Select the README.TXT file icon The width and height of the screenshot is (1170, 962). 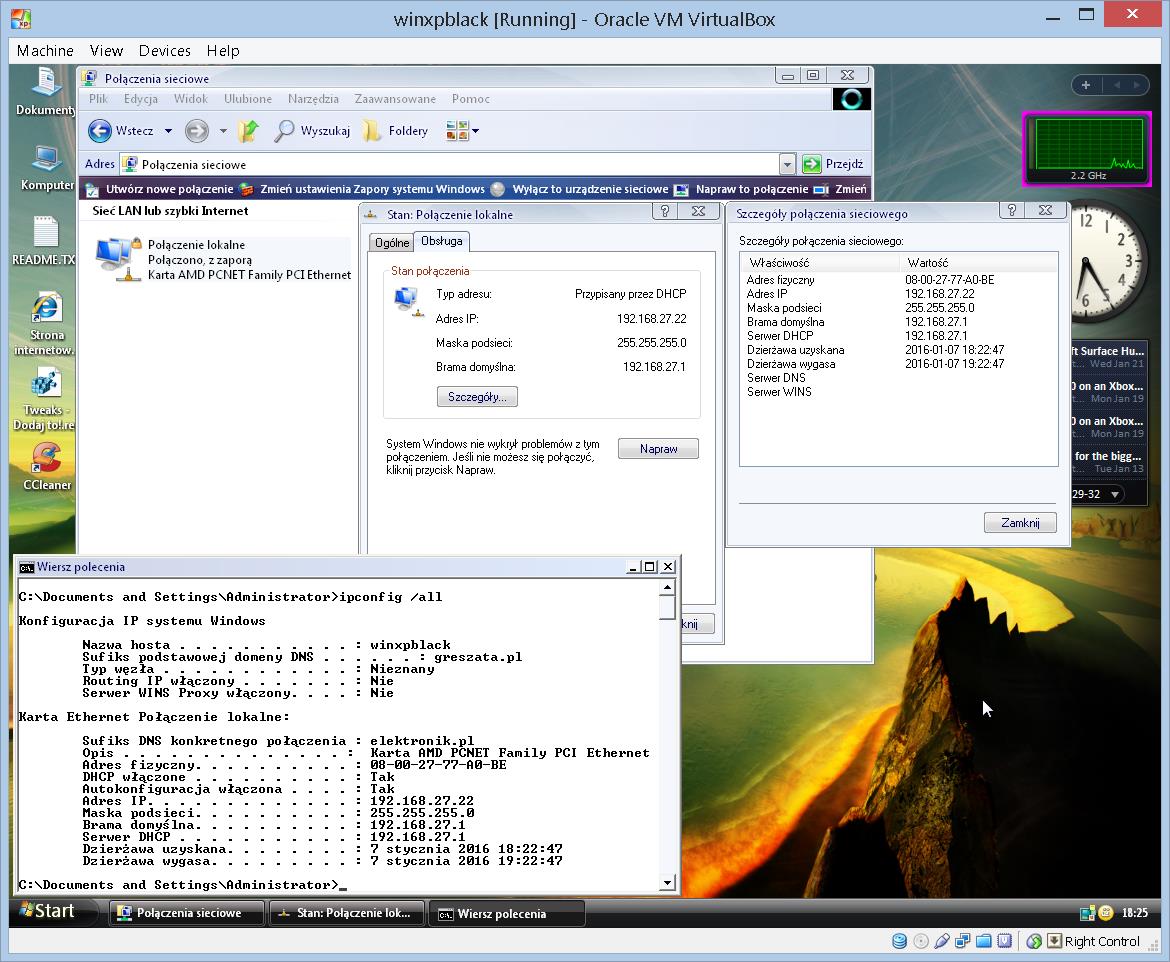[x=45, y=241]
